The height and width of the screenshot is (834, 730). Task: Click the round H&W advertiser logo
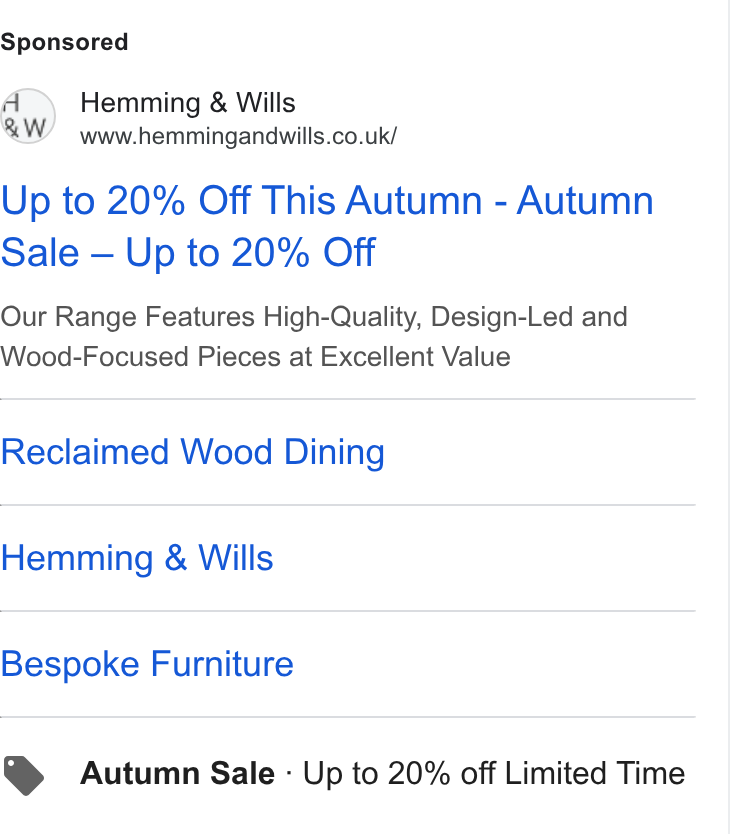pyautogui.click(x=28, y=116)
